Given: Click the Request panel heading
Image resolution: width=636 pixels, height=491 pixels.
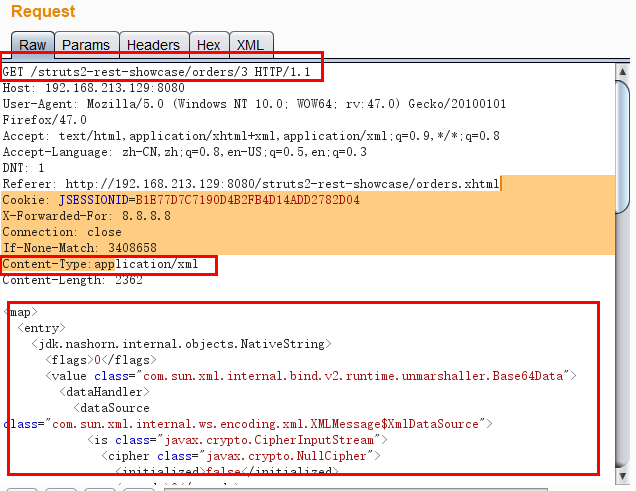Looking at the screenshot, I should 43,11.
